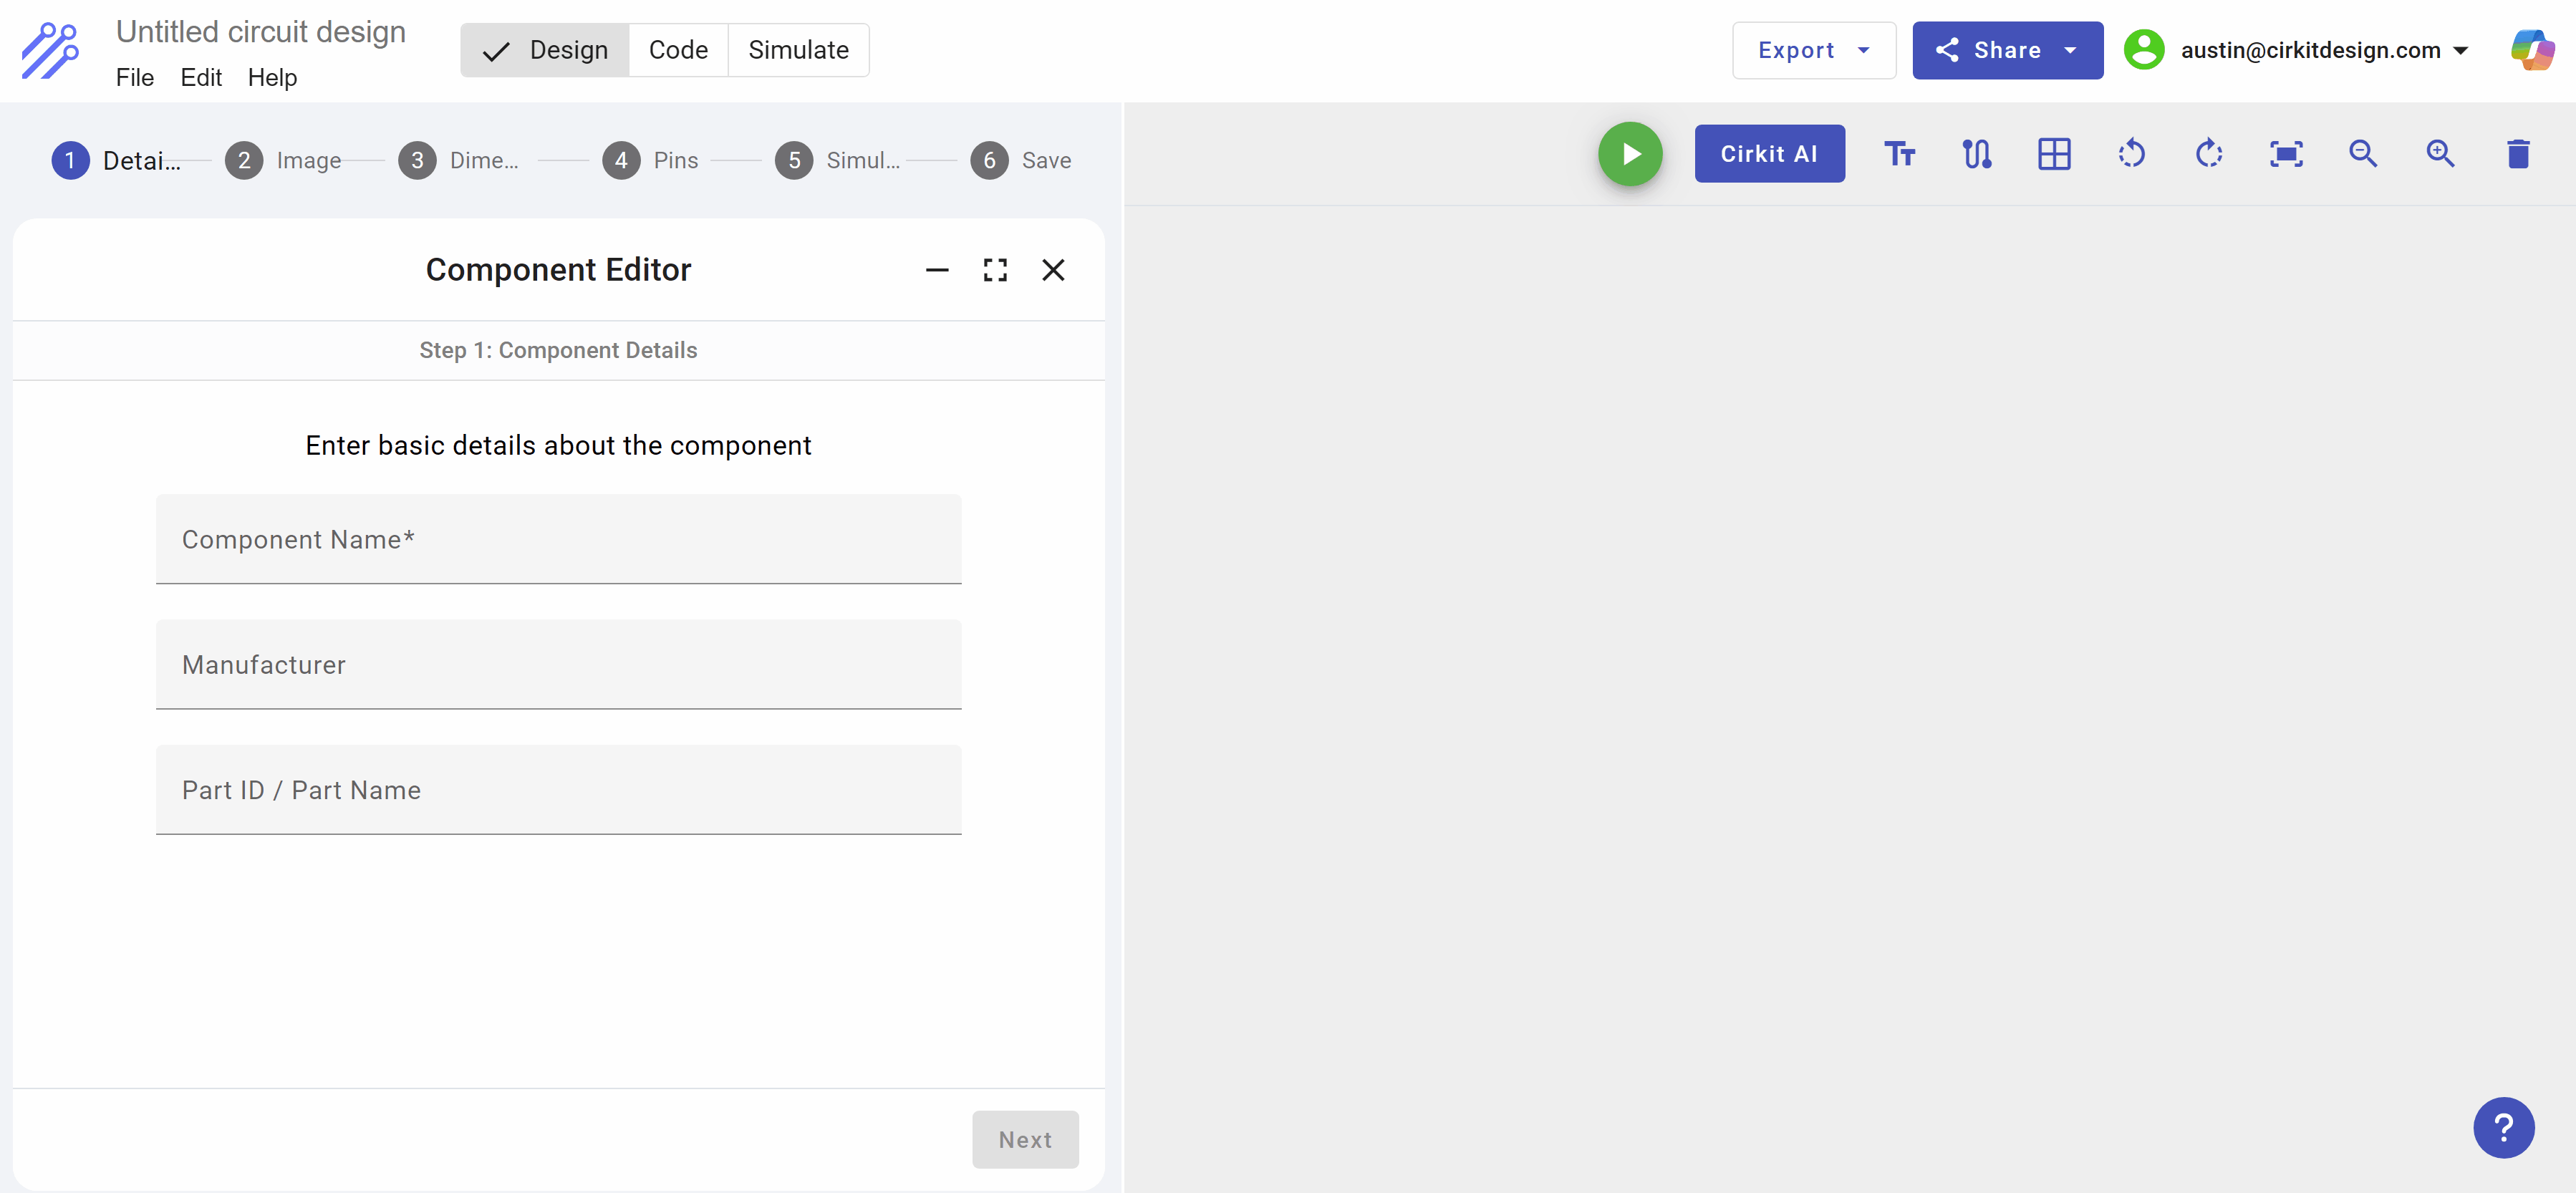Select the wire routing tool icon

click(x=1977, y=154)
